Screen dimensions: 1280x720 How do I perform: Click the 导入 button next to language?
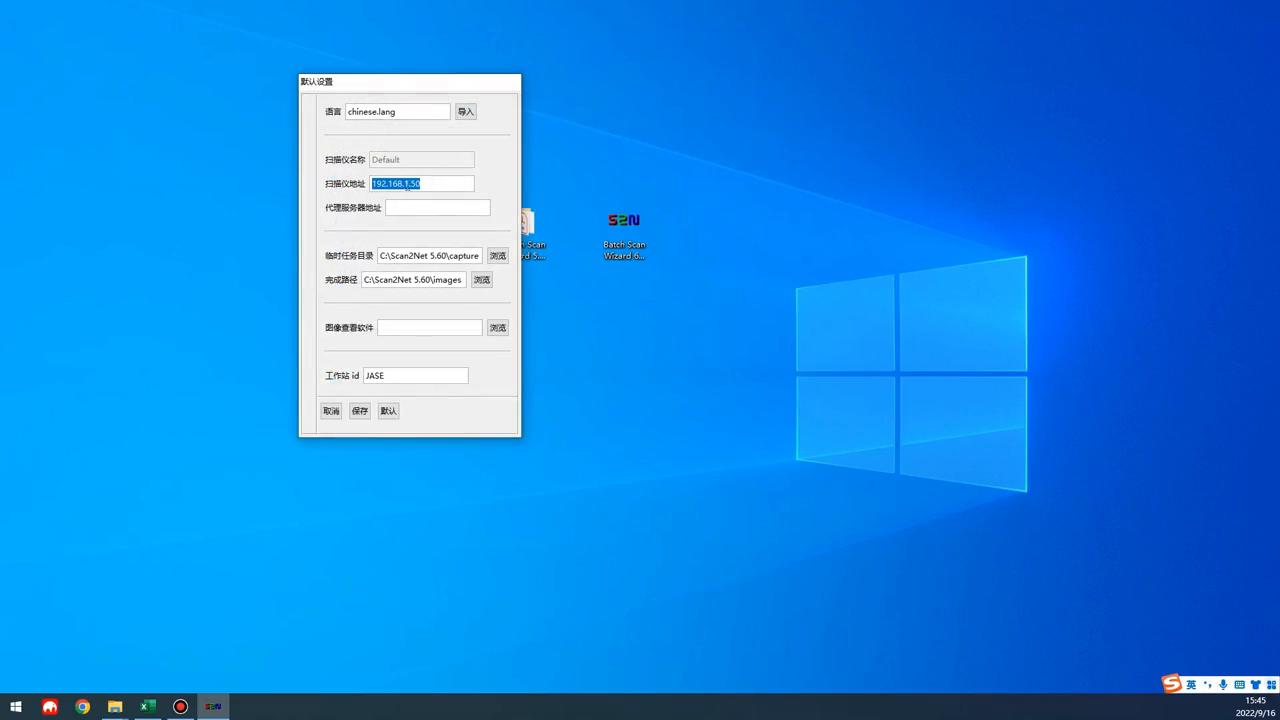465,112
